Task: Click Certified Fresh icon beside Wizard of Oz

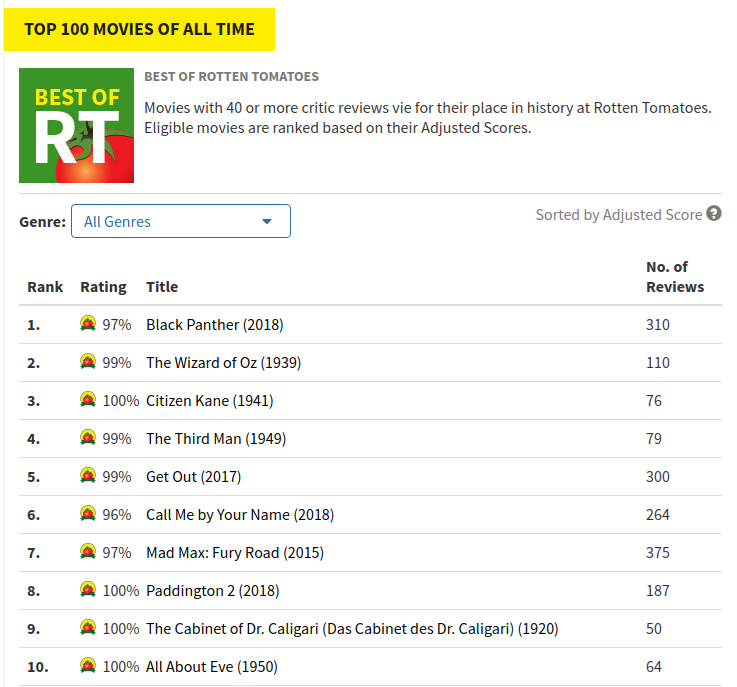Action: (88, 362)
